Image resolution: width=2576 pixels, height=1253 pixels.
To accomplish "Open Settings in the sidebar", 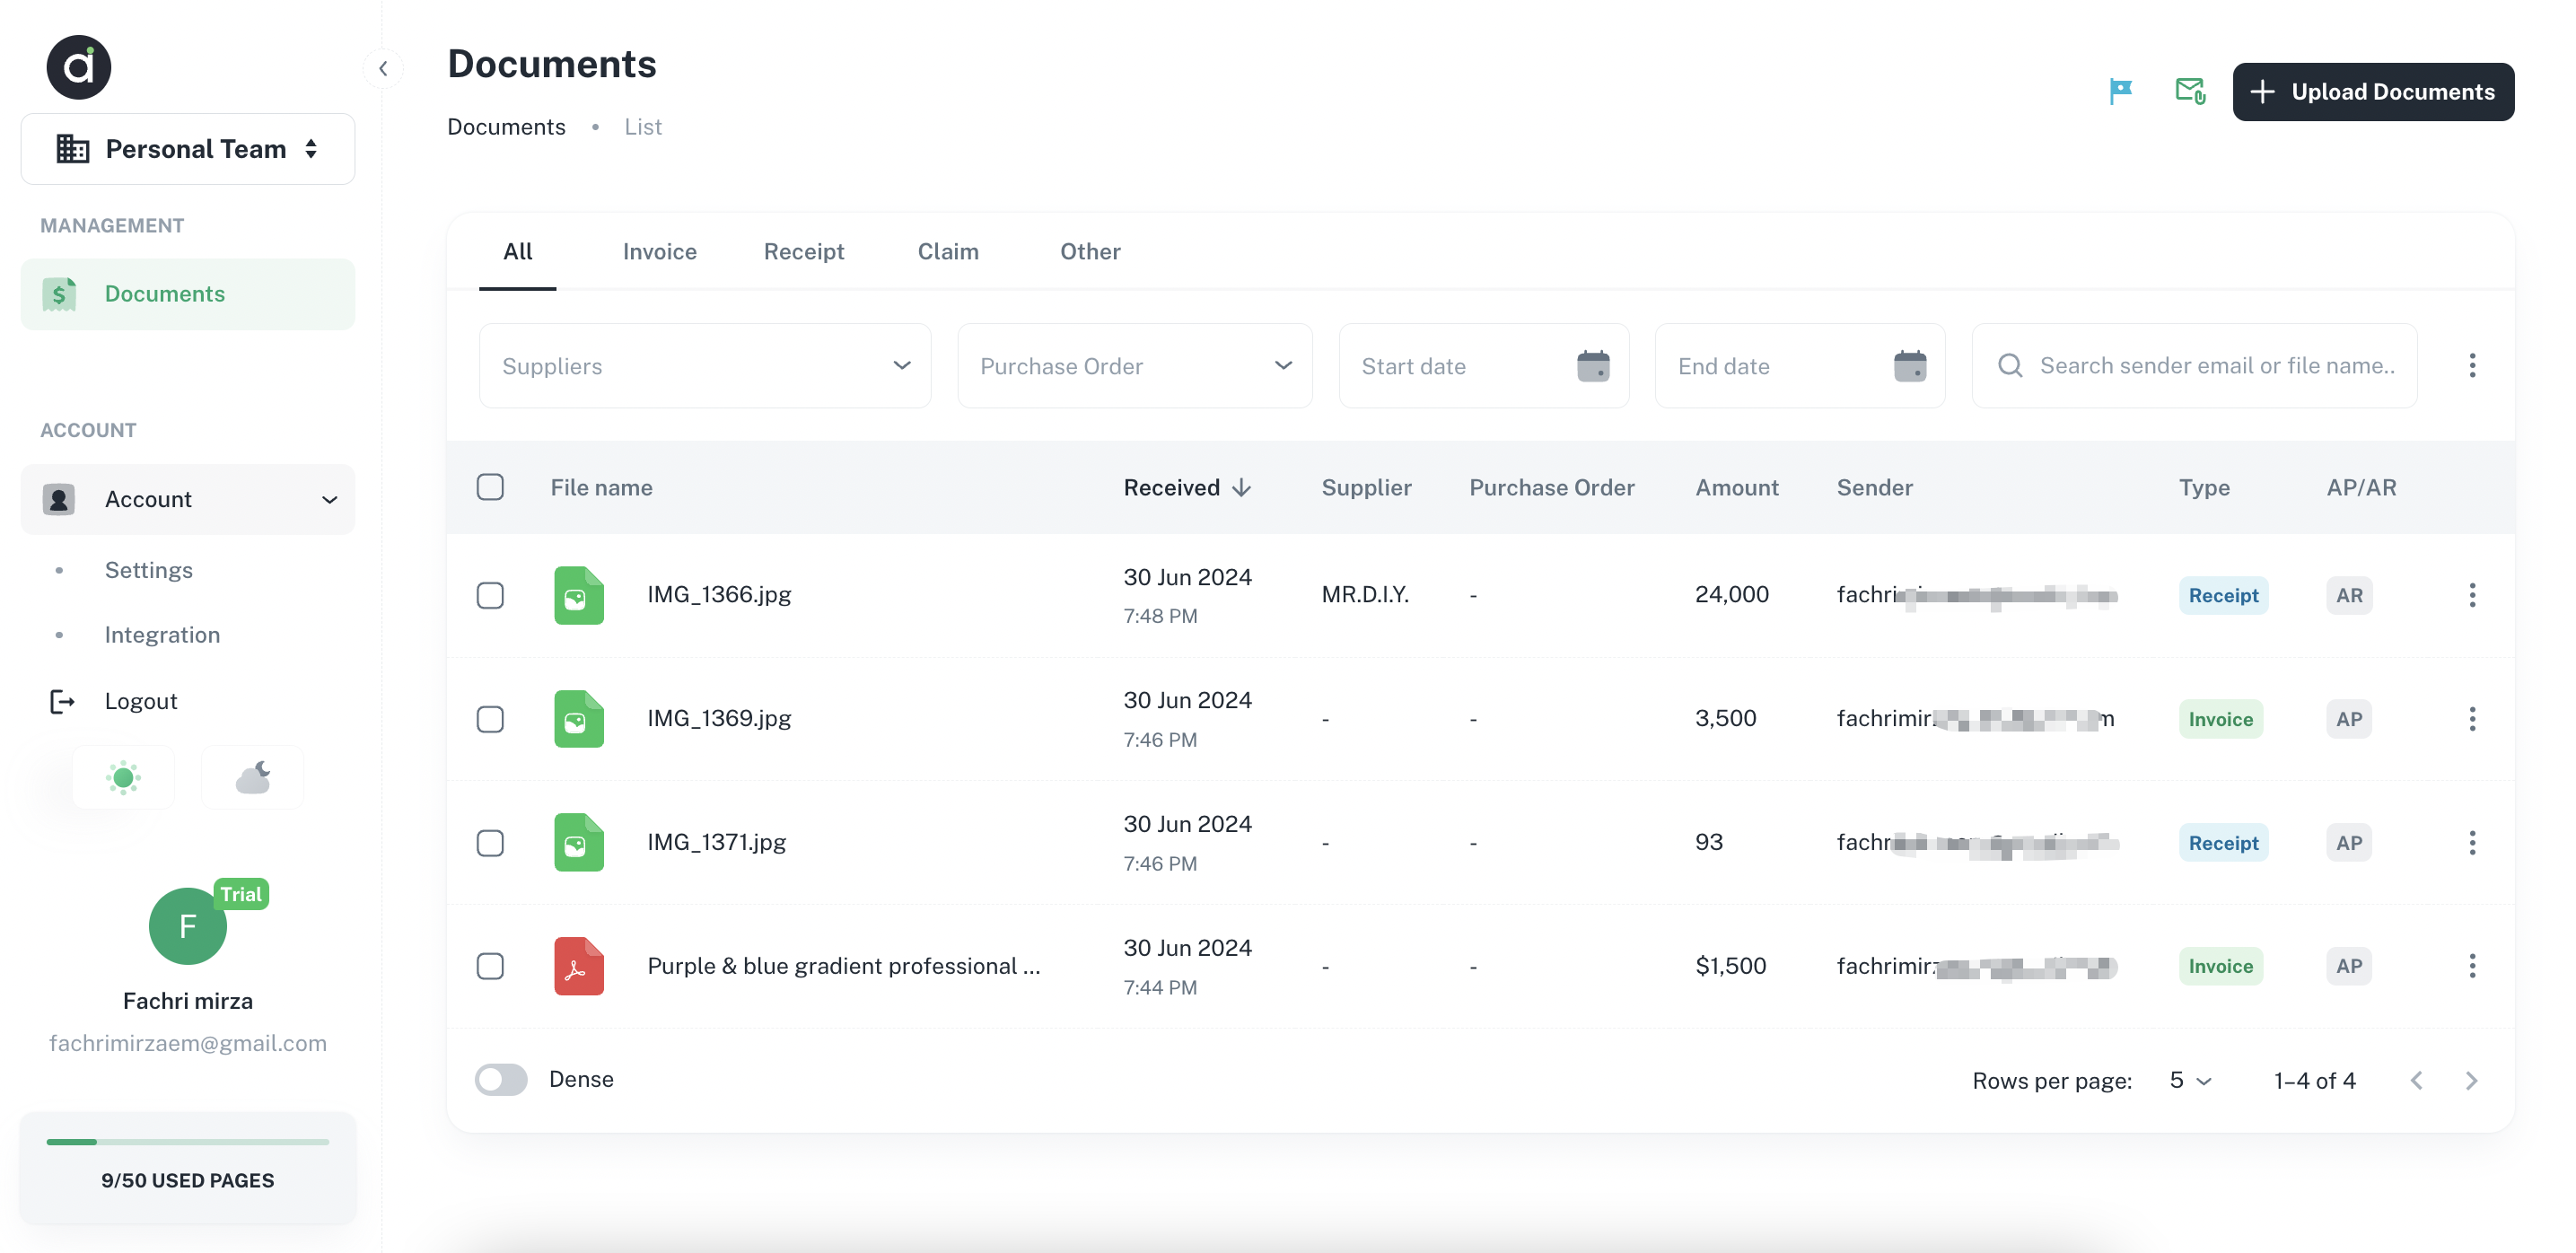I will click(149, 570).
